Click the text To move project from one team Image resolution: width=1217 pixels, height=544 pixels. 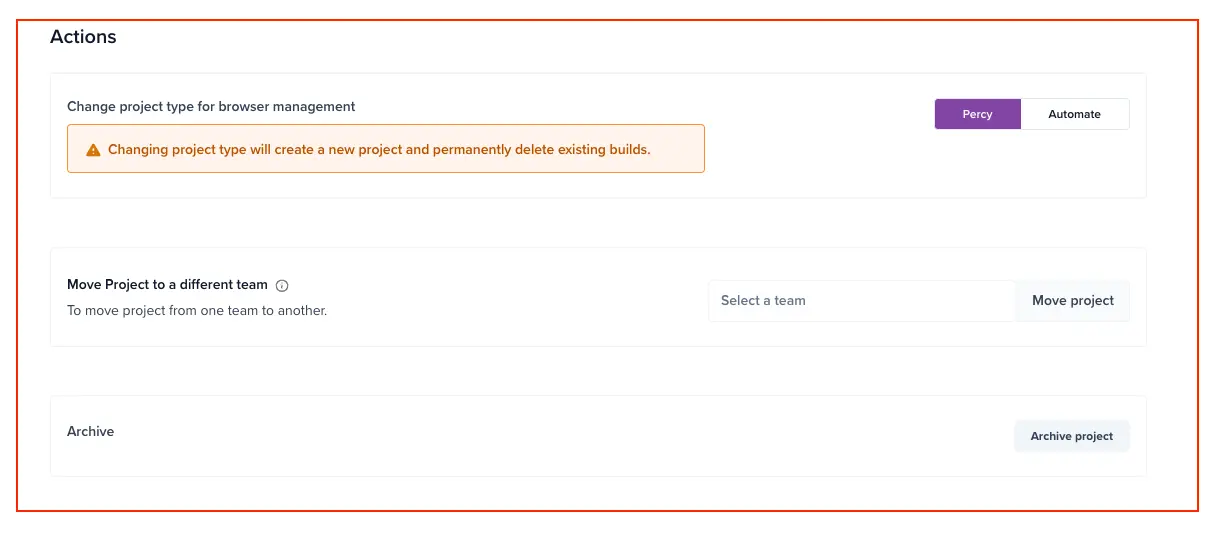coord(197,311)
